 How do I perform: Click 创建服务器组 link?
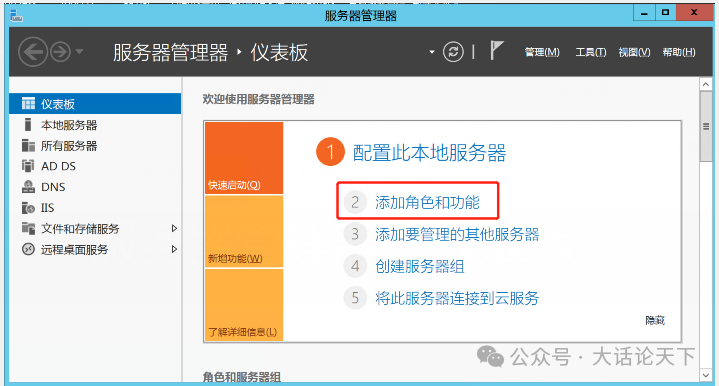coord(420,266)
